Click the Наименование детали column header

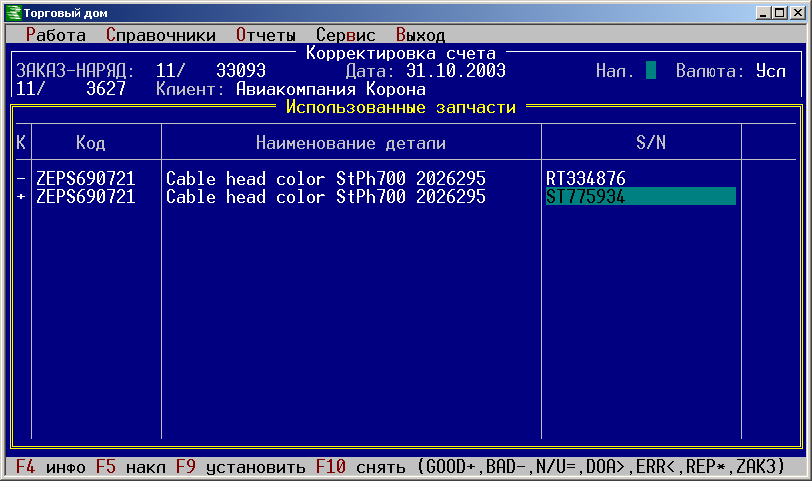pos(351,142)
